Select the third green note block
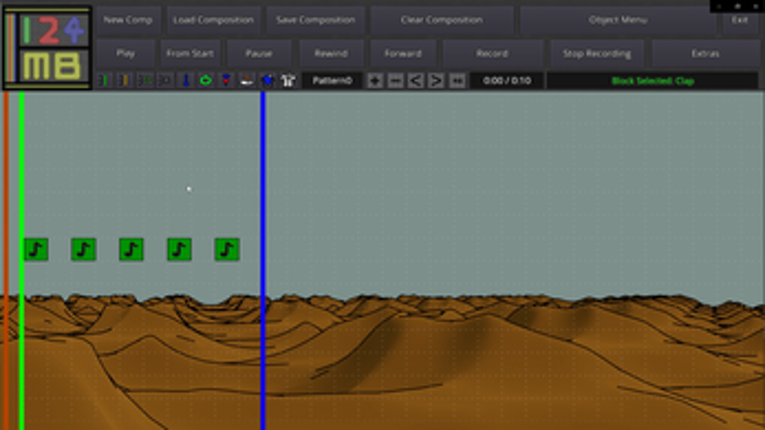 pos(131,249)
